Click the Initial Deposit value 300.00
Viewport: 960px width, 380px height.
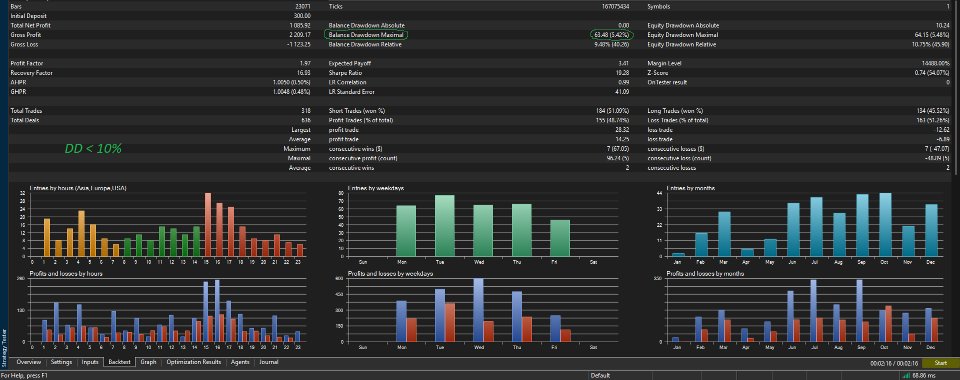(x=302, y=16)
